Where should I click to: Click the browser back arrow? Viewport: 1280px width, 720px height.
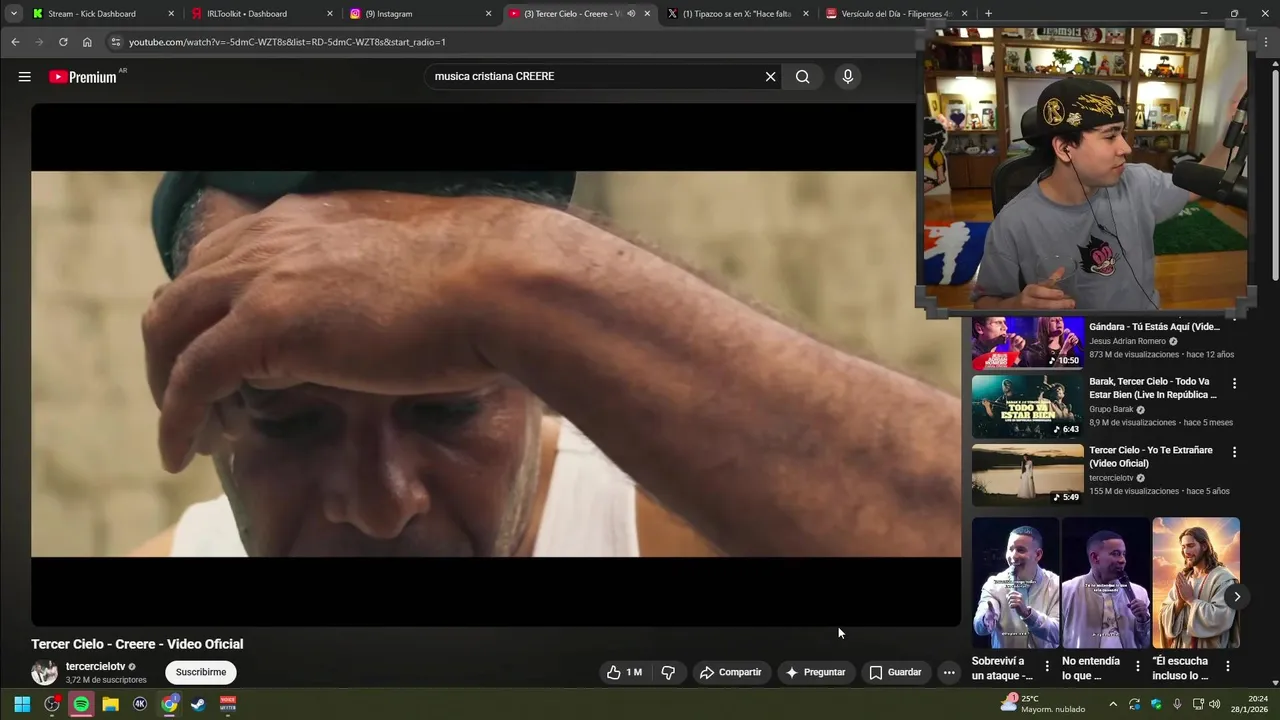(15, 42)
